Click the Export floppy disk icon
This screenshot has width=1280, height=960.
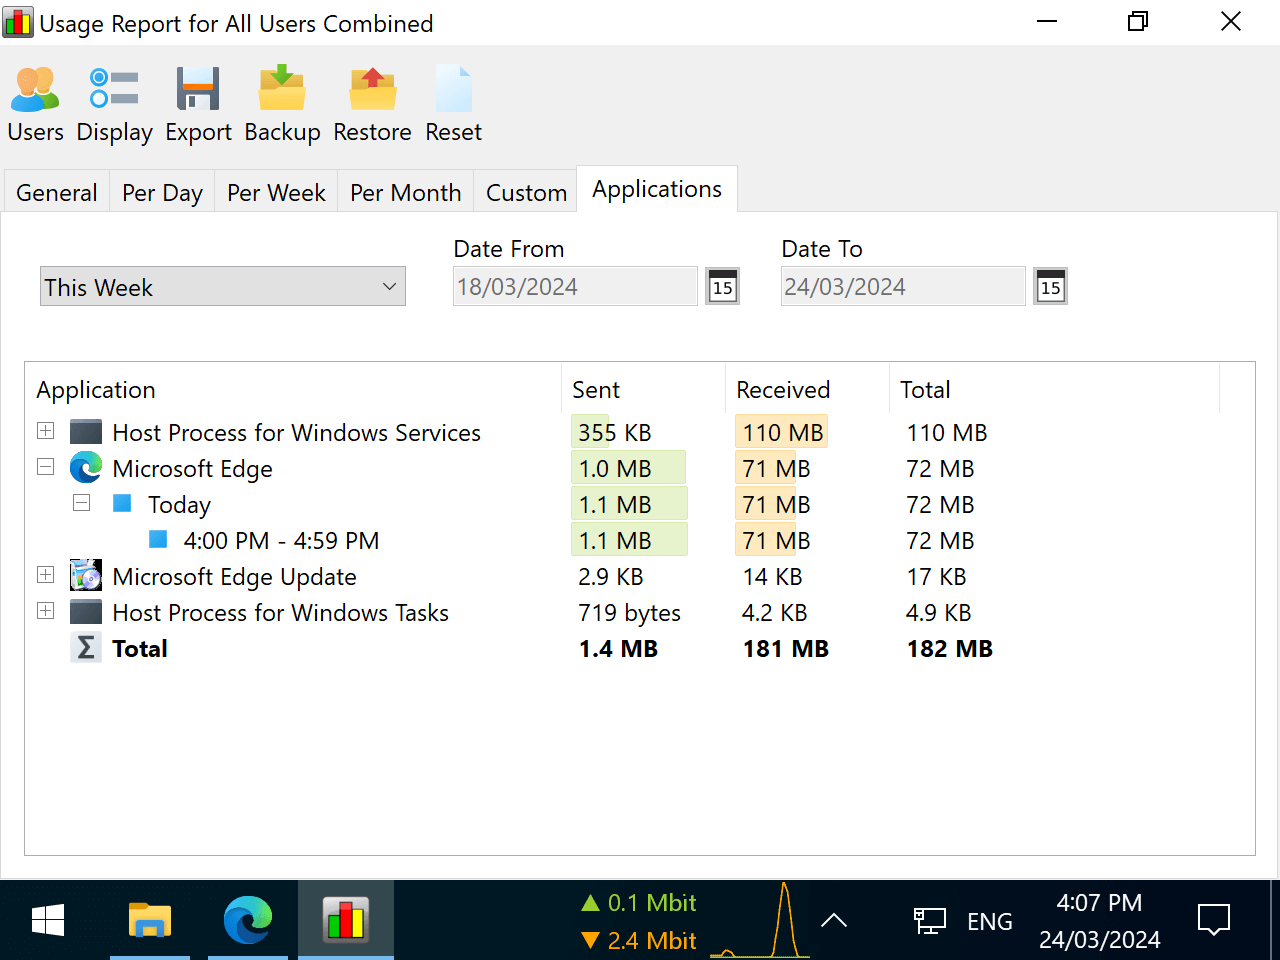pyautogui.click(x=198, y=89)
